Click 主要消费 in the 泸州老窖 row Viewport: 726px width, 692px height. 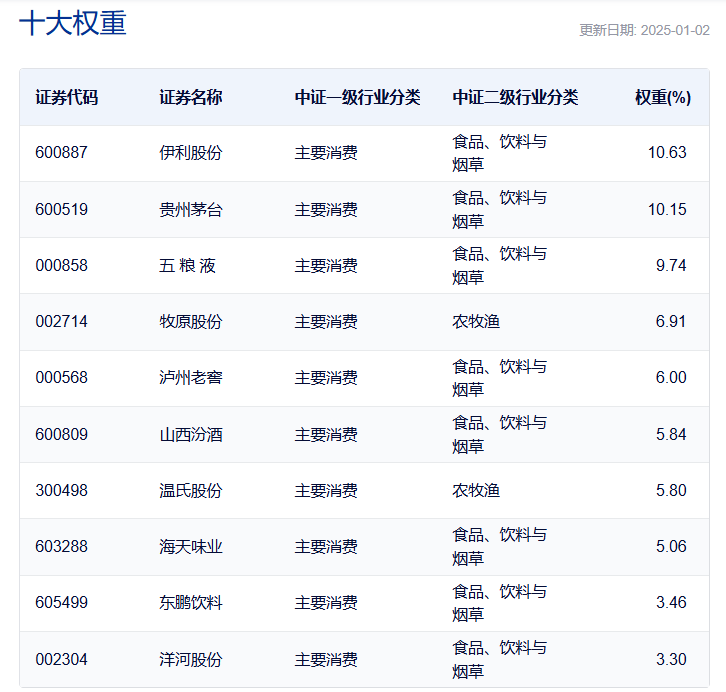pos(326,377)
